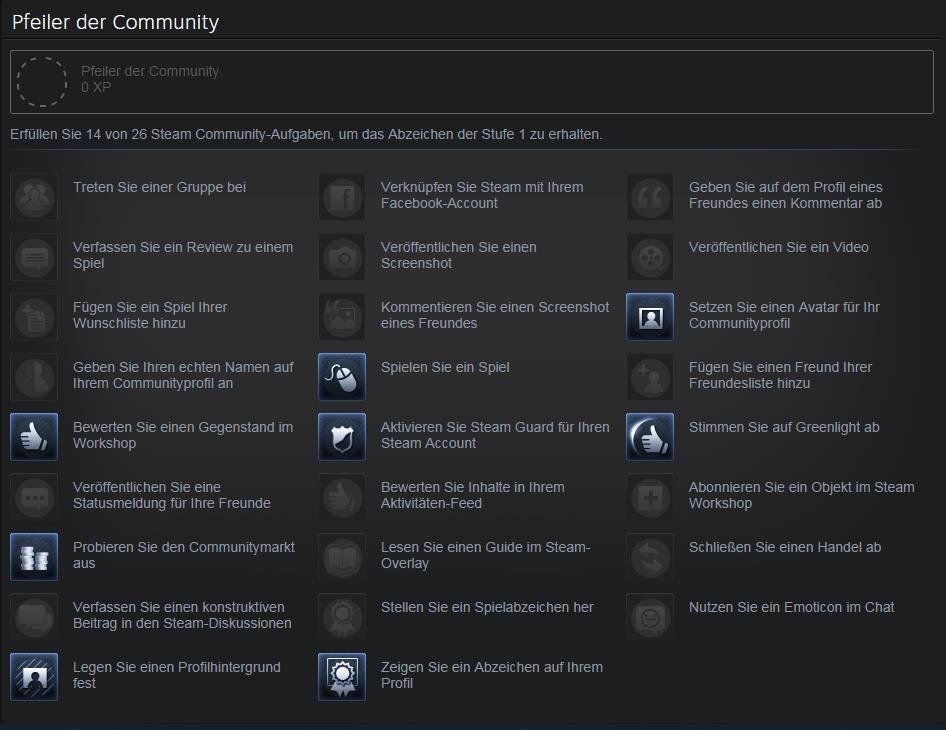The image size is (946, 730).
Task: Click the quotation mark comment icon
Action: (x=650, y=197)
